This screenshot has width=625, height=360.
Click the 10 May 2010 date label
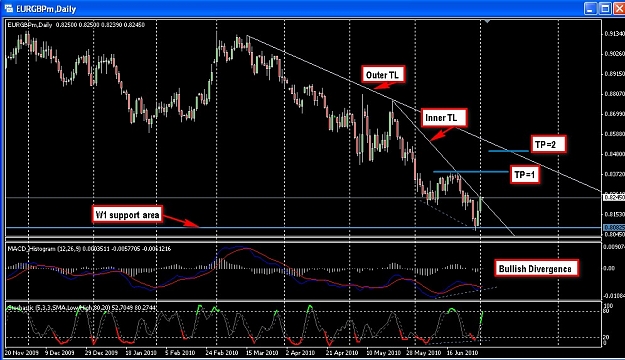[x=383, y=353]
